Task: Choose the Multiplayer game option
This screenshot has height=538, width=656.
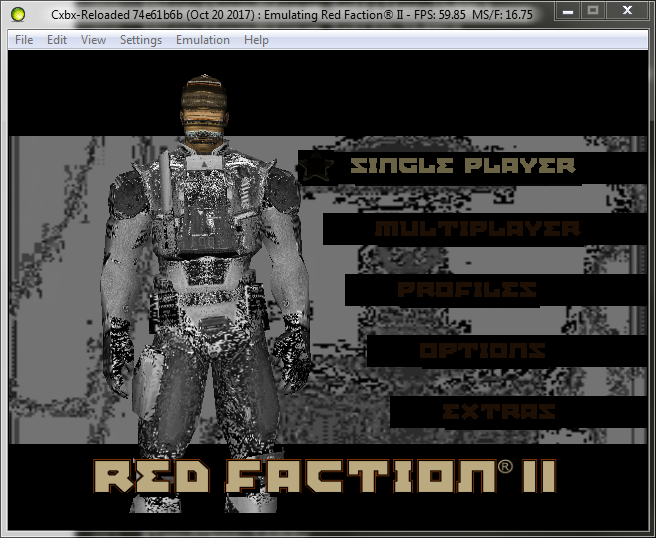Action: point(477,229)
